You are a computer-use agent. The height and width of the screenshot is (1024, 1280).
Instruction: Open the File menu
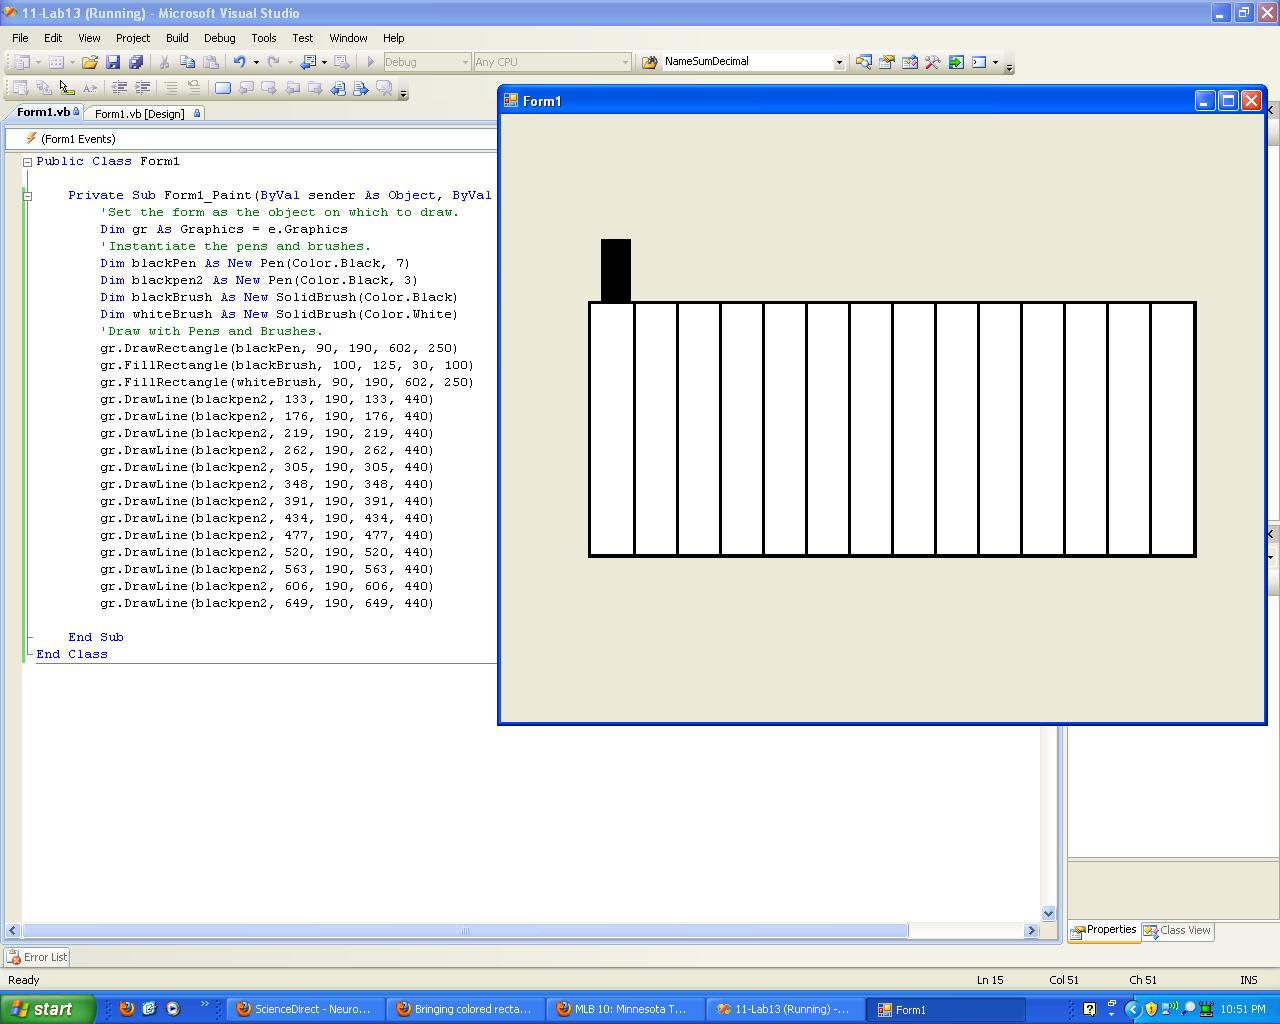point(20,38)
